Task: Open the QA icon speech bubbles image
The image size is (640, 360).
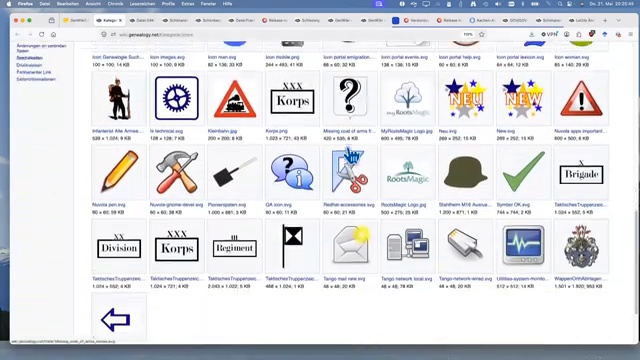Action: pos(293,172)
